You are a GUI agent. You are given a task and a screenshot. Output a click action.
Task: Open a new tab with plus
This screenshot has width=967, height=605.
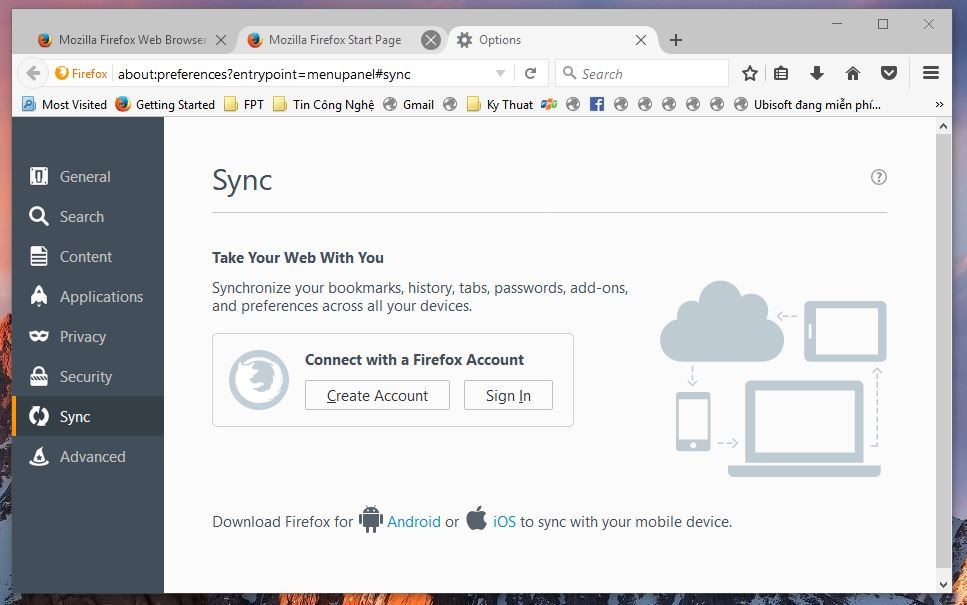676,40
